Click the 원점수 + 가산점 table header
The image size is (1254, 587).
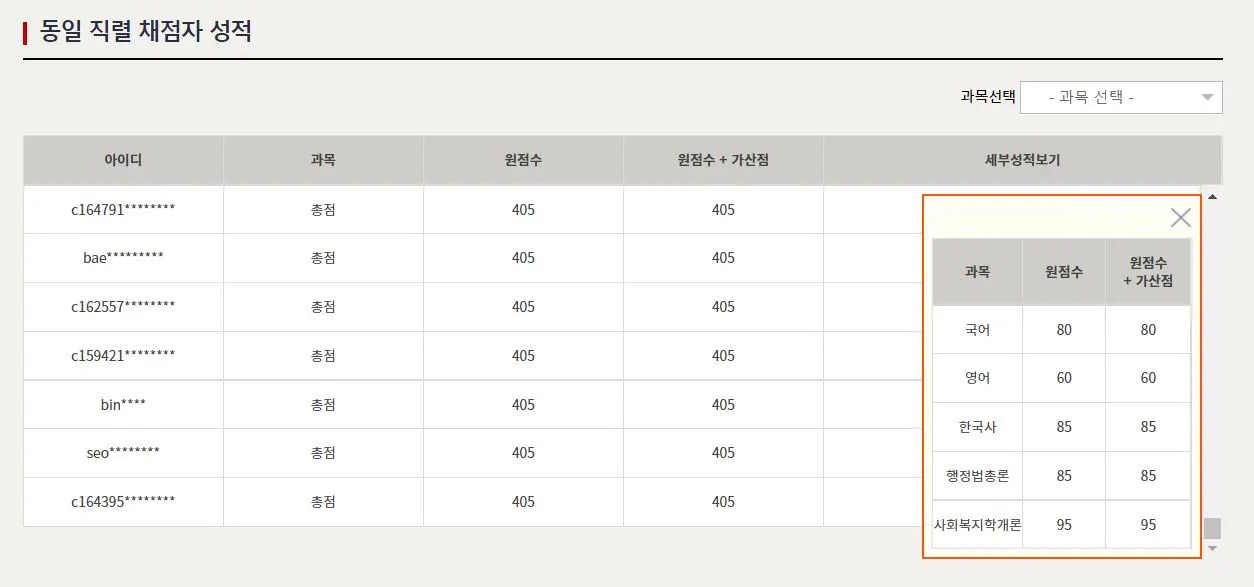pos(723,160)
